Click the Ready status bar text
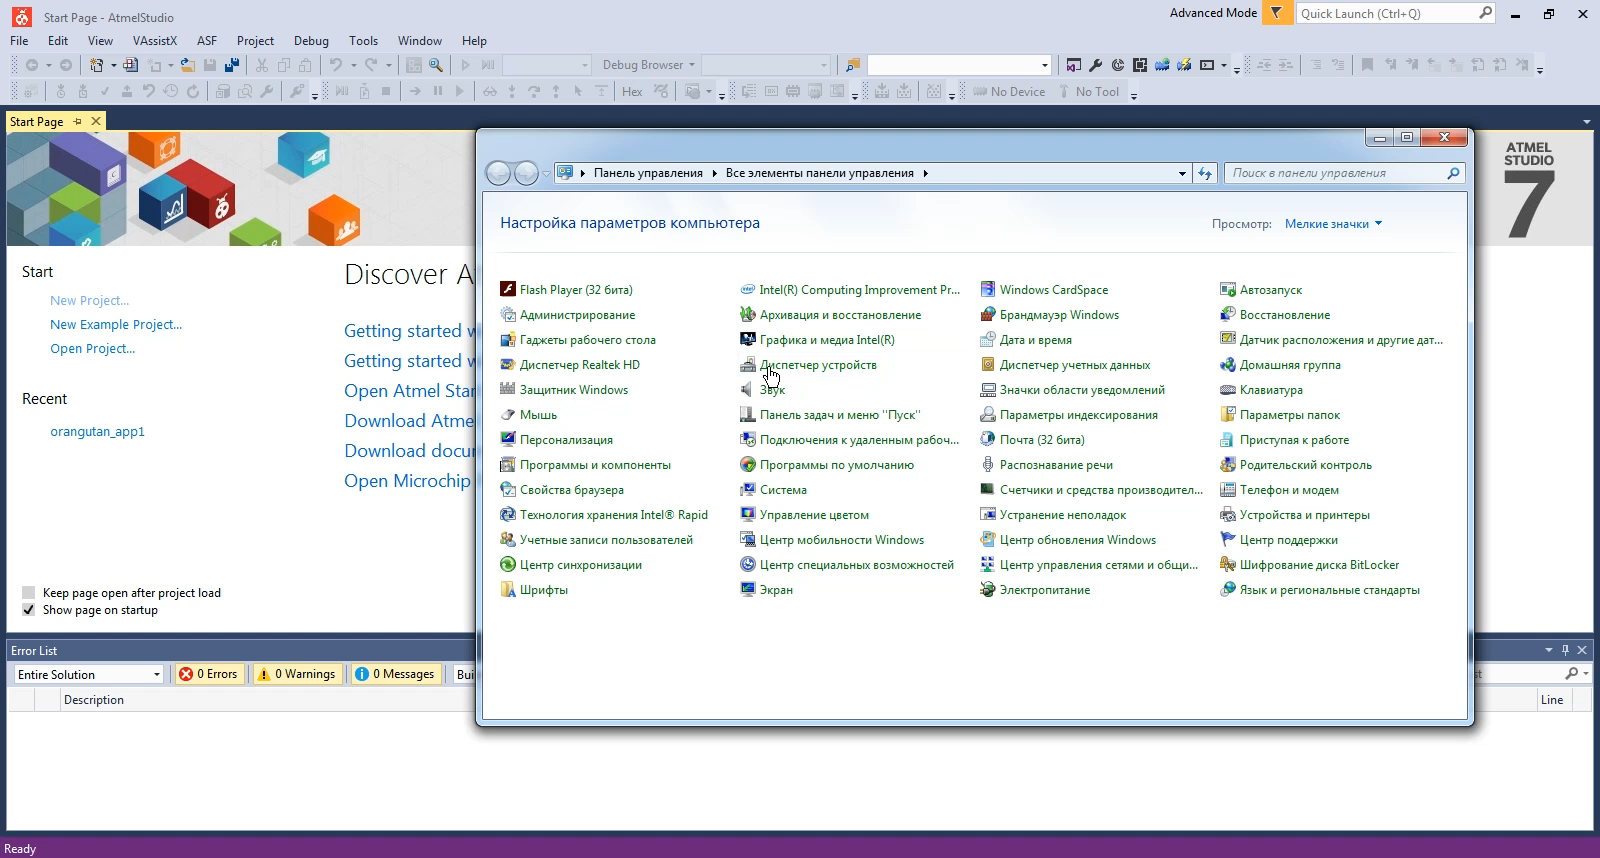The image size is (1600, 858). 20,848
